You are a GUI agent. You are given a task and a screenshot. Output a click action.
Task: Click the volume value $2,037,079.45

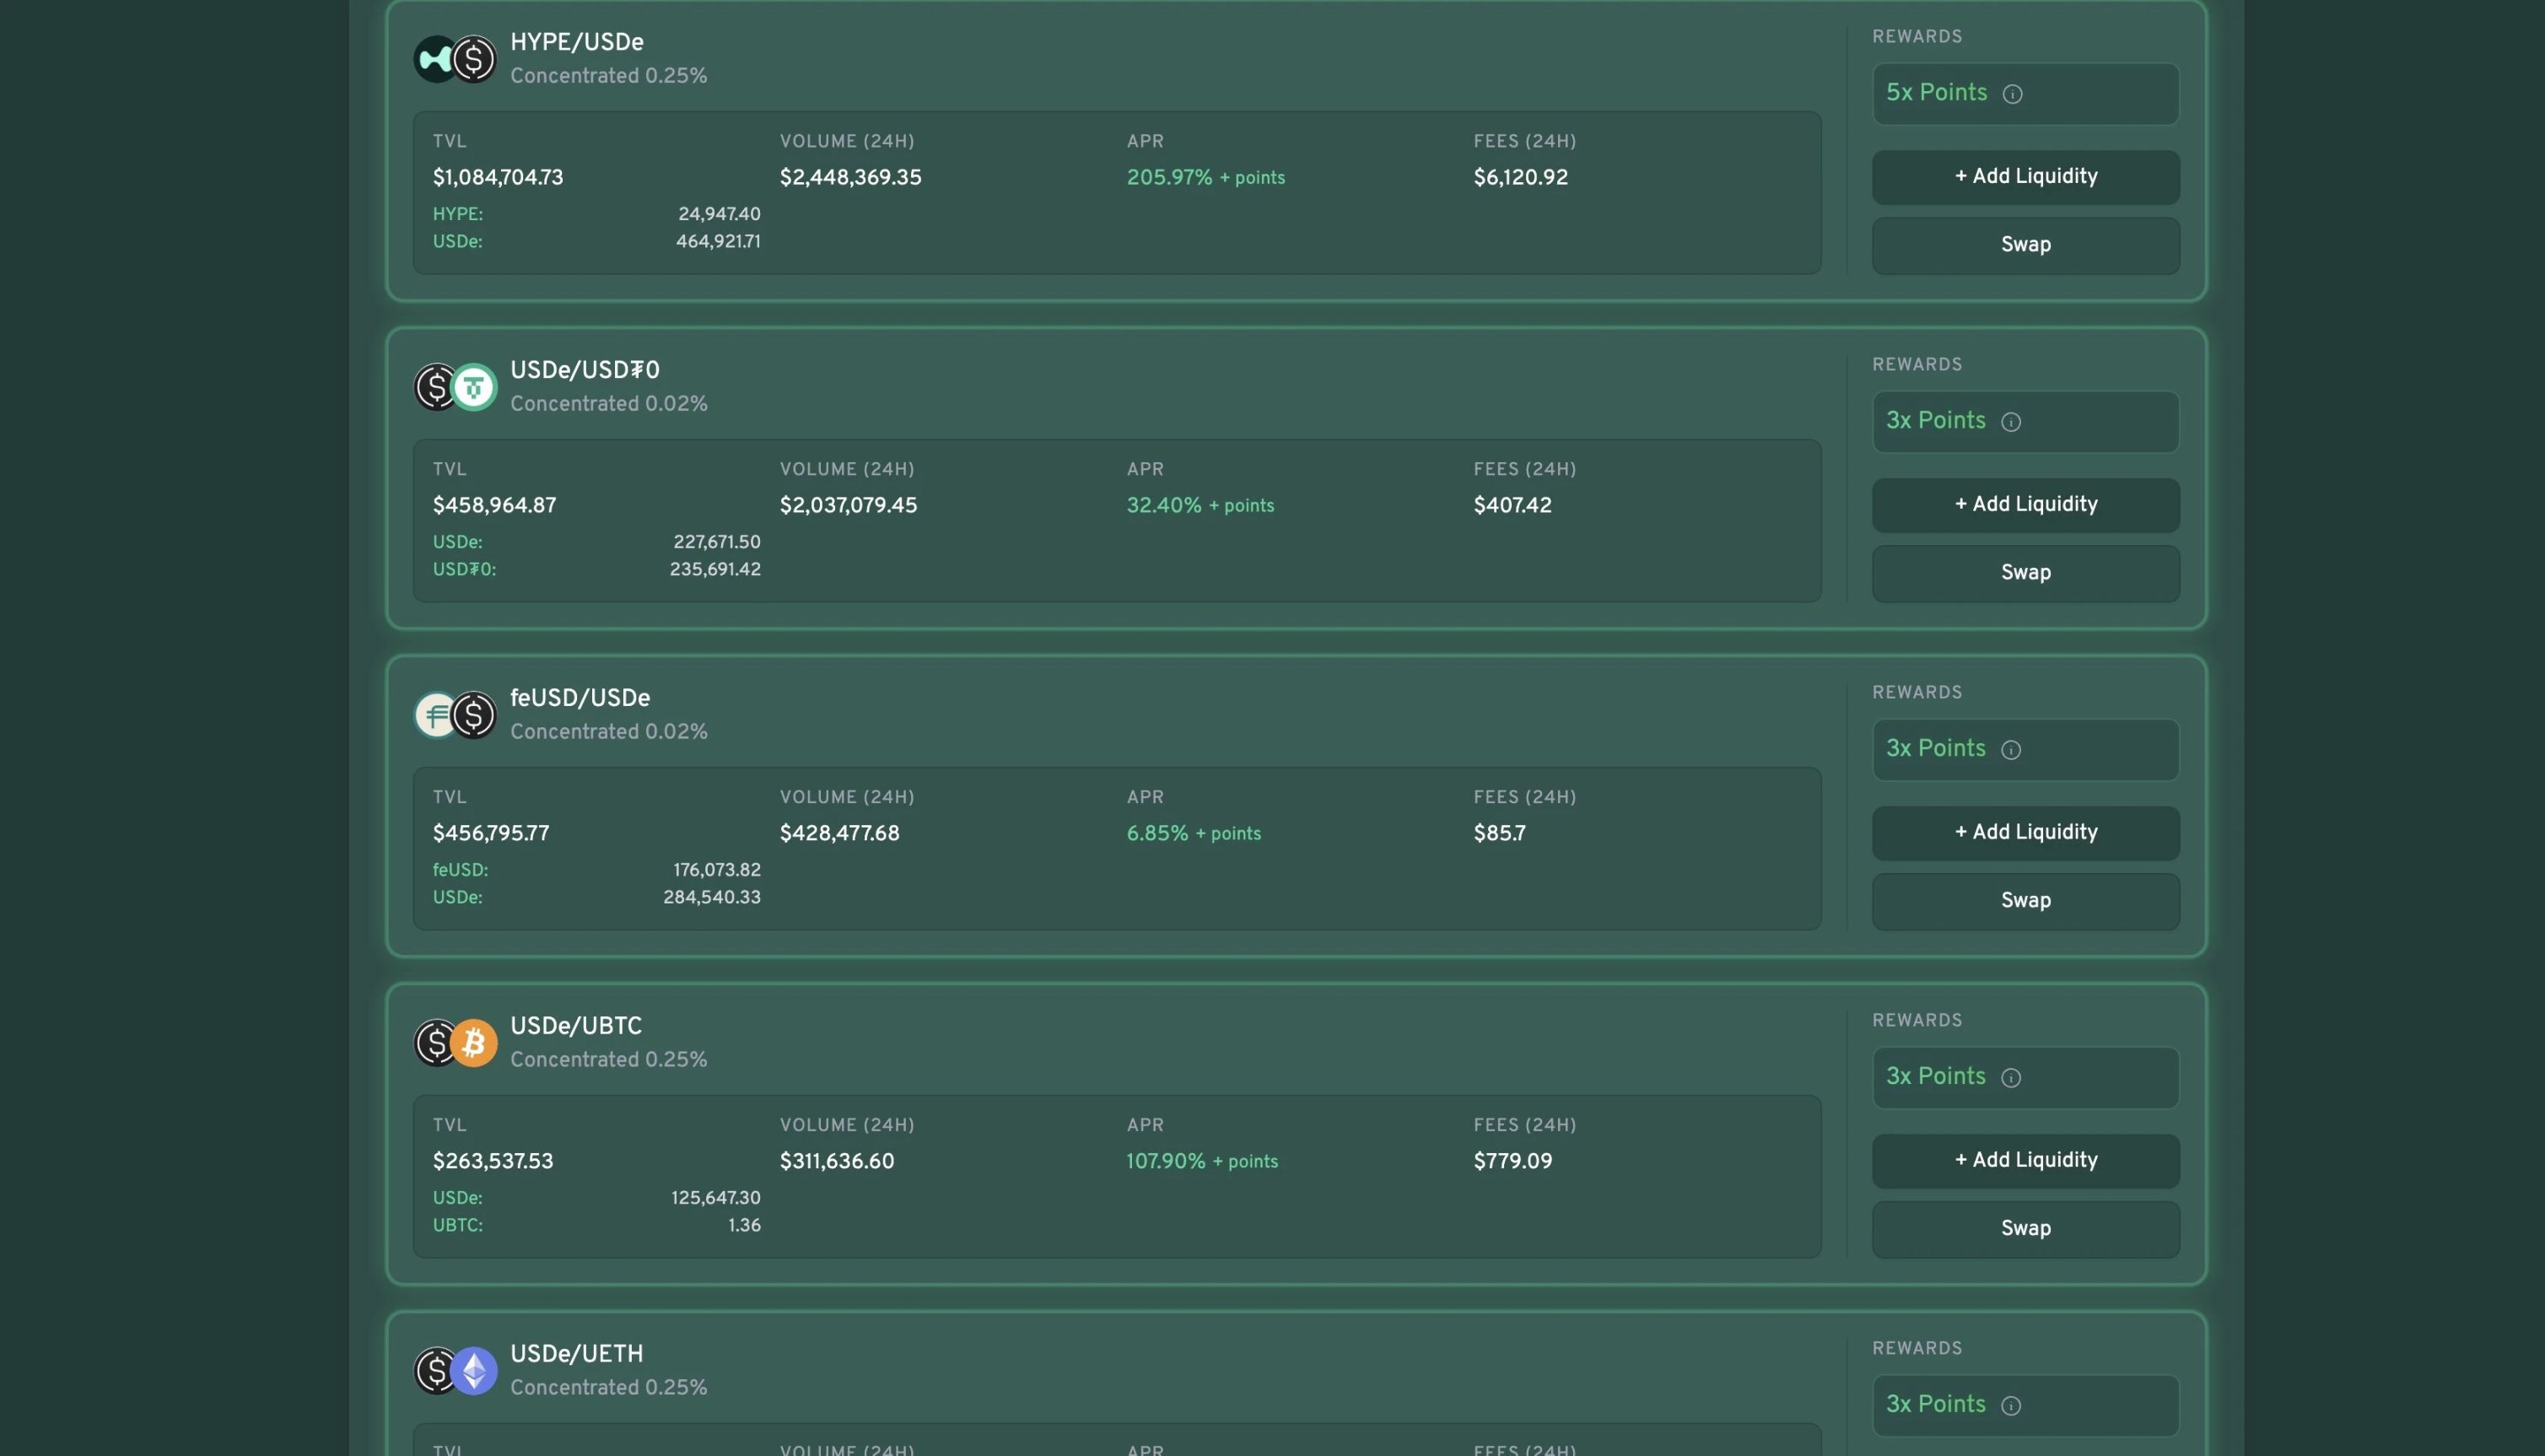848,506
